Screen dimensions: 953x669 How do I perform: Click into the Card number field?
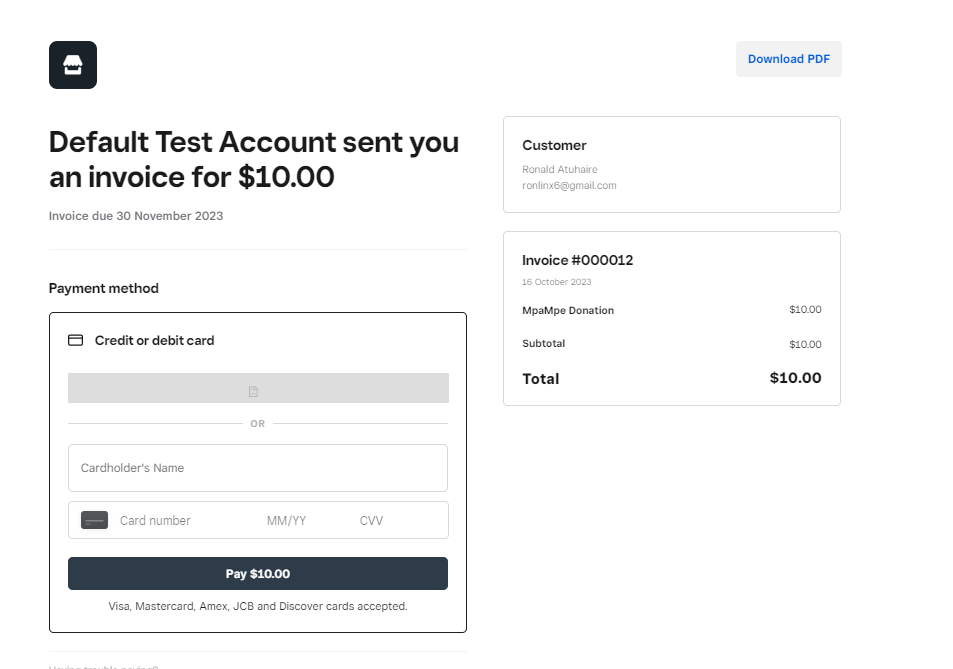[x=180, y=520]
